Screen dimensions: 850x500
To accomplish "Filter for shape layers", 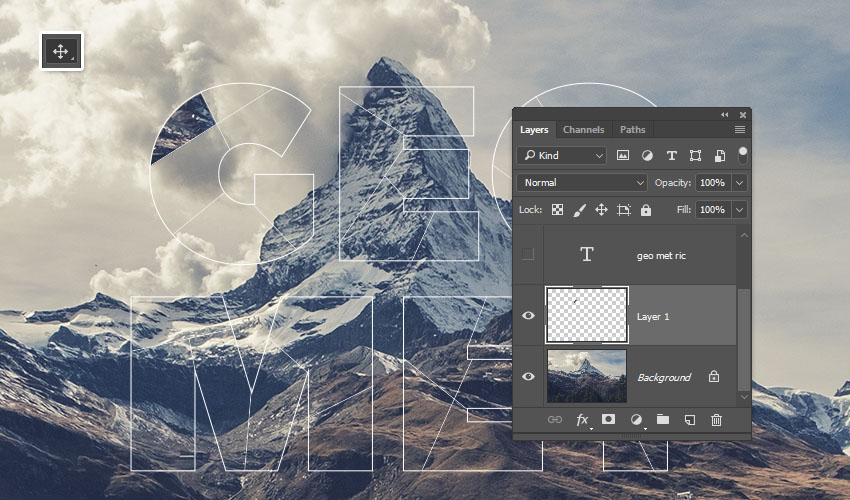I will 696,156.
